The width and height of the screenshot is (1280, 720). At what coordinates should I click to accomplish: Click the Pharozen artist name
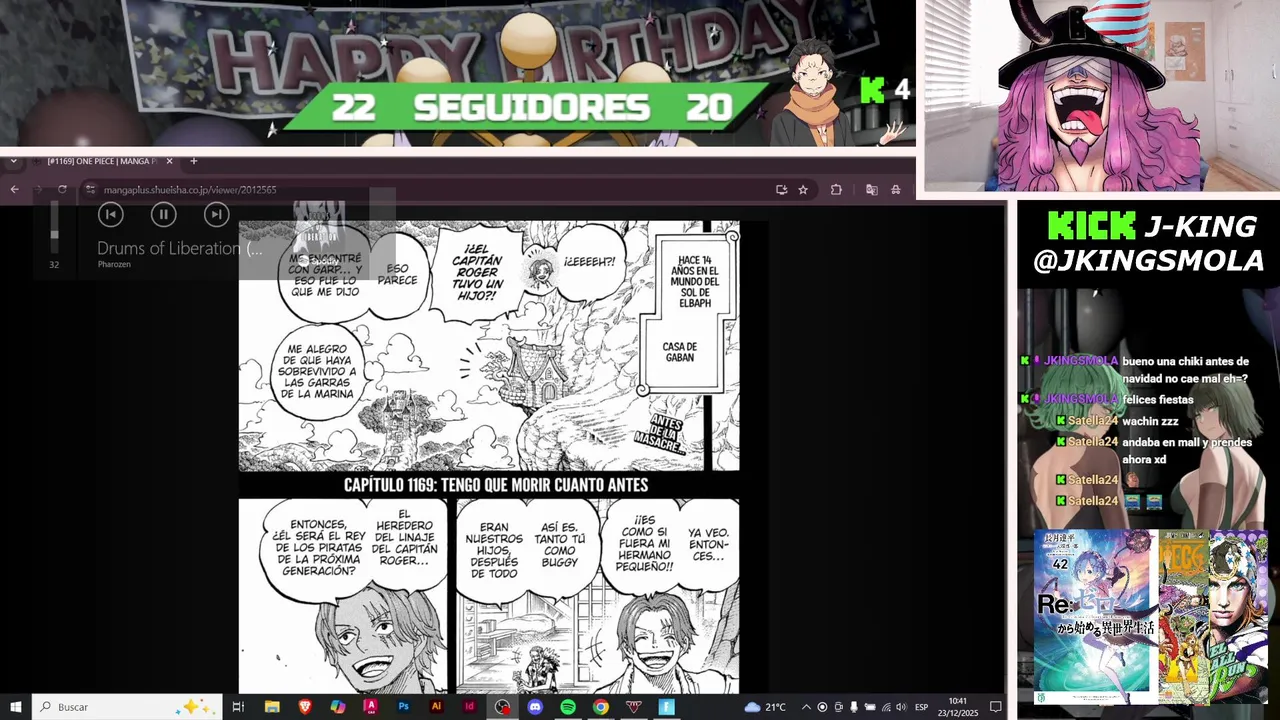click(x=114, y=264)
